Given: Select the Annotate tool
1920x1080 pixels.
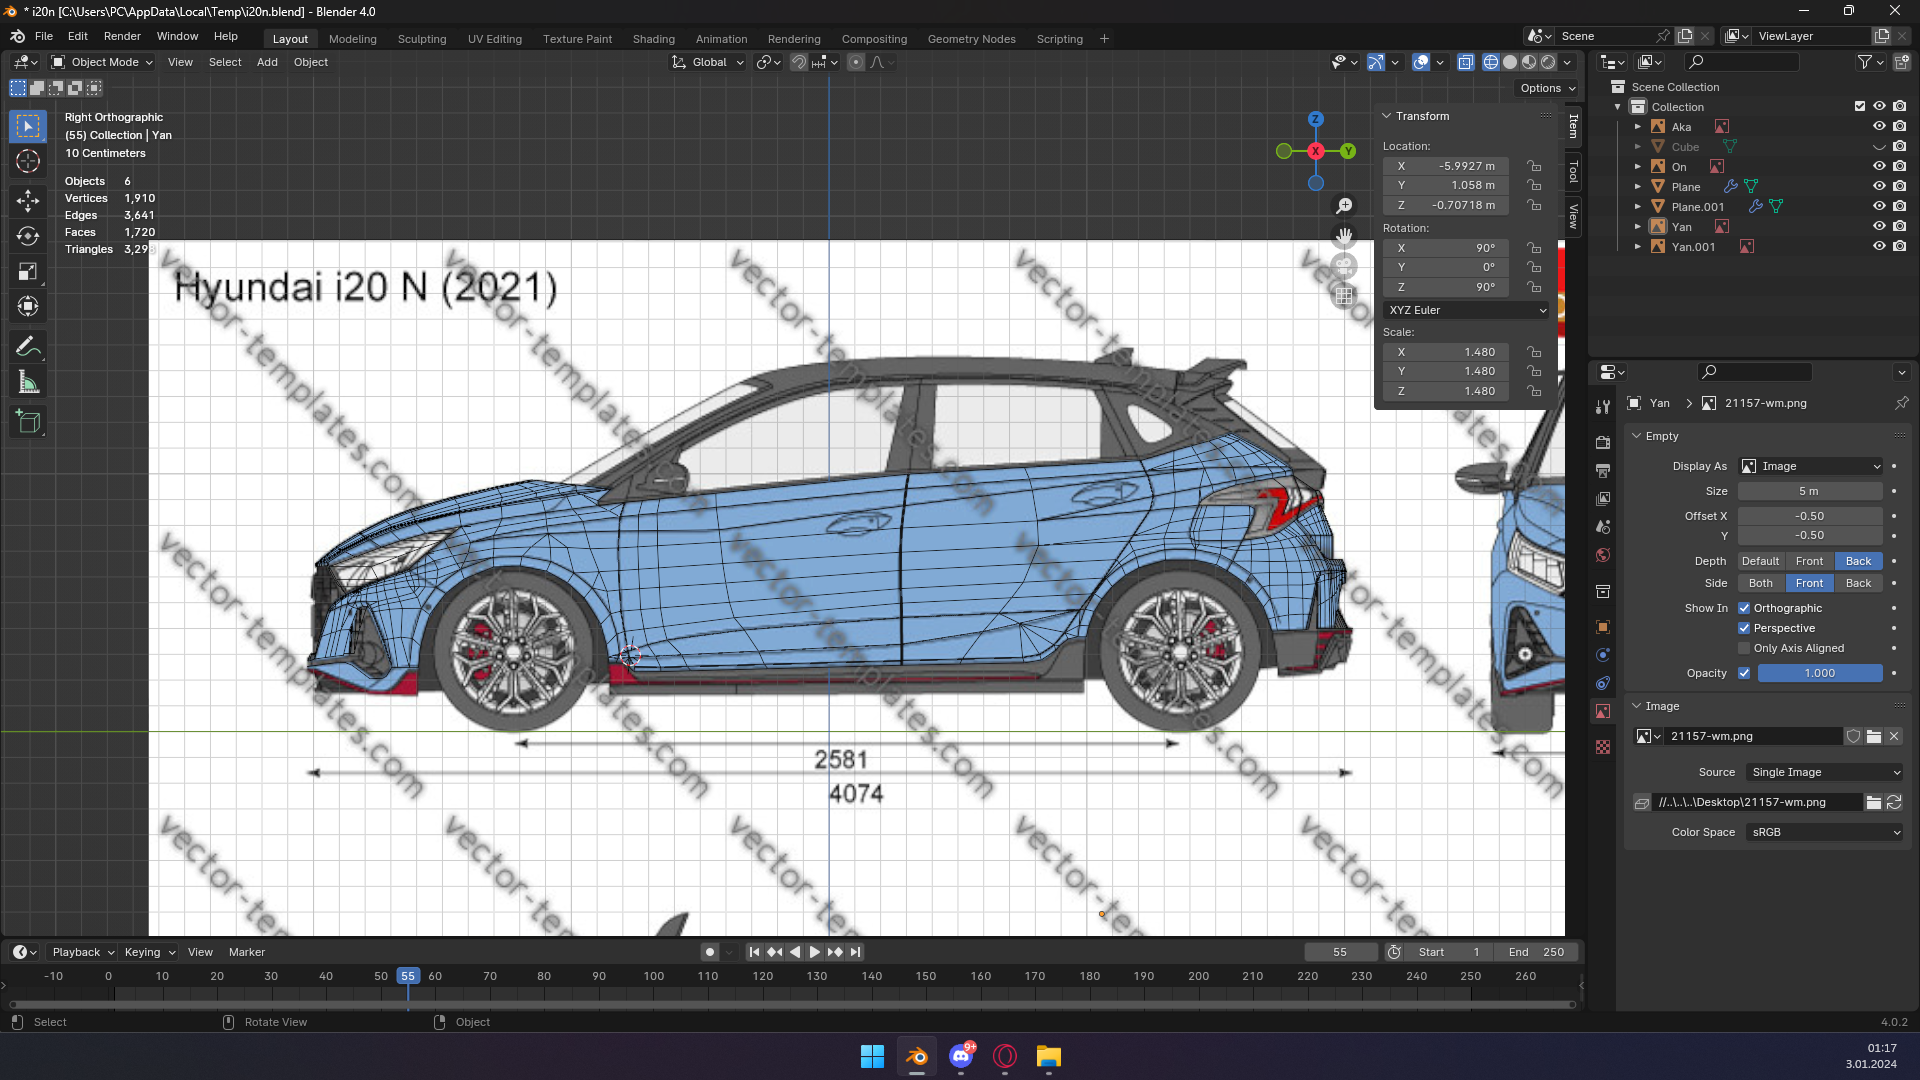Looking at the screenshot, I should pos(28,347).
